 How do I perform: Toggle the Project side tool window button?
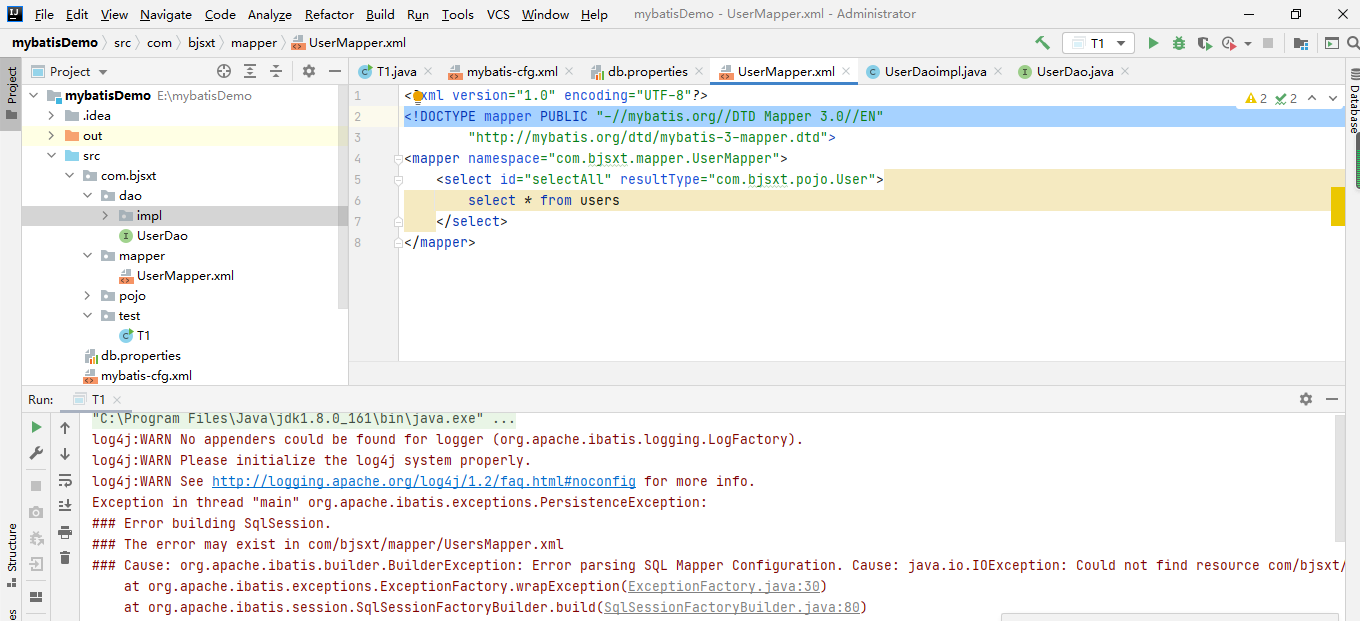point(11,93)
